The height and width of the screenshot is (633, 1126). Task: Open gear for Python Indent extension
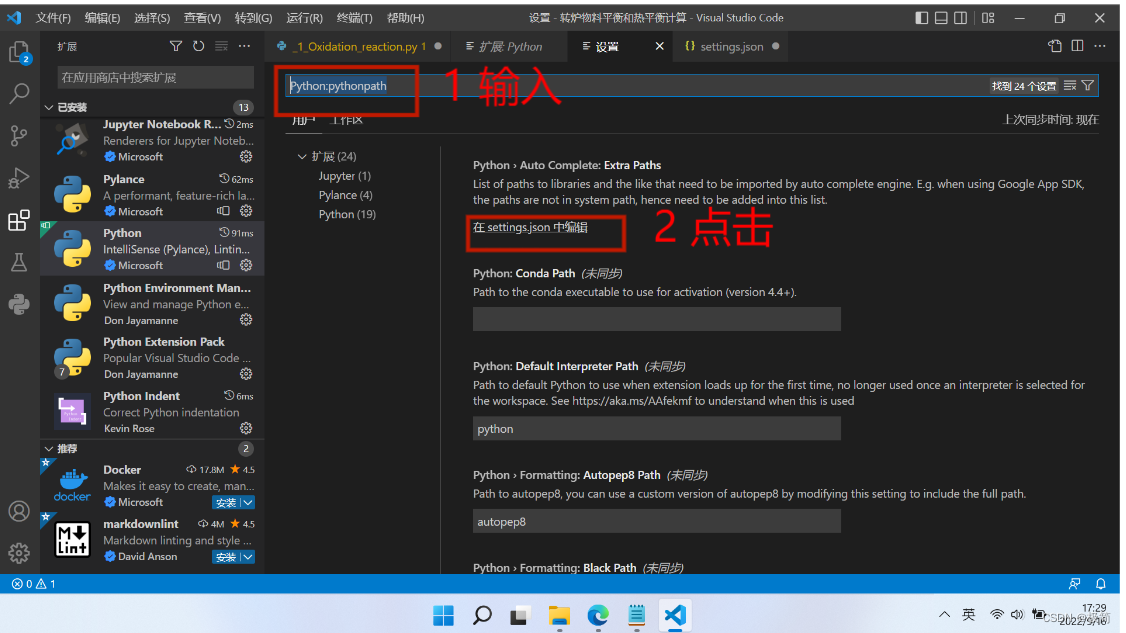(246, 428)
